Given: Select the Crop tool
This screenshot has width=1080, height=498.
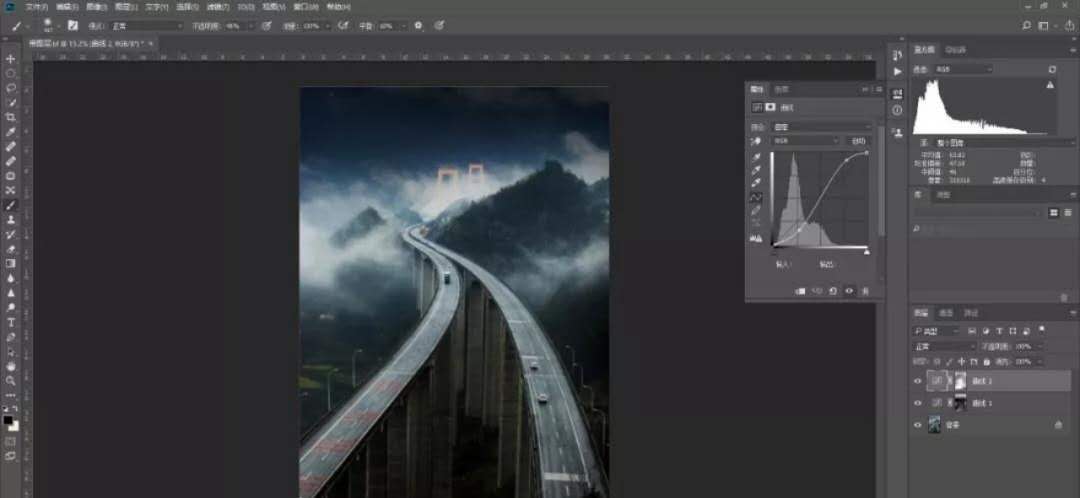Looking at the screenshot, I should click(x=11, y=117).
